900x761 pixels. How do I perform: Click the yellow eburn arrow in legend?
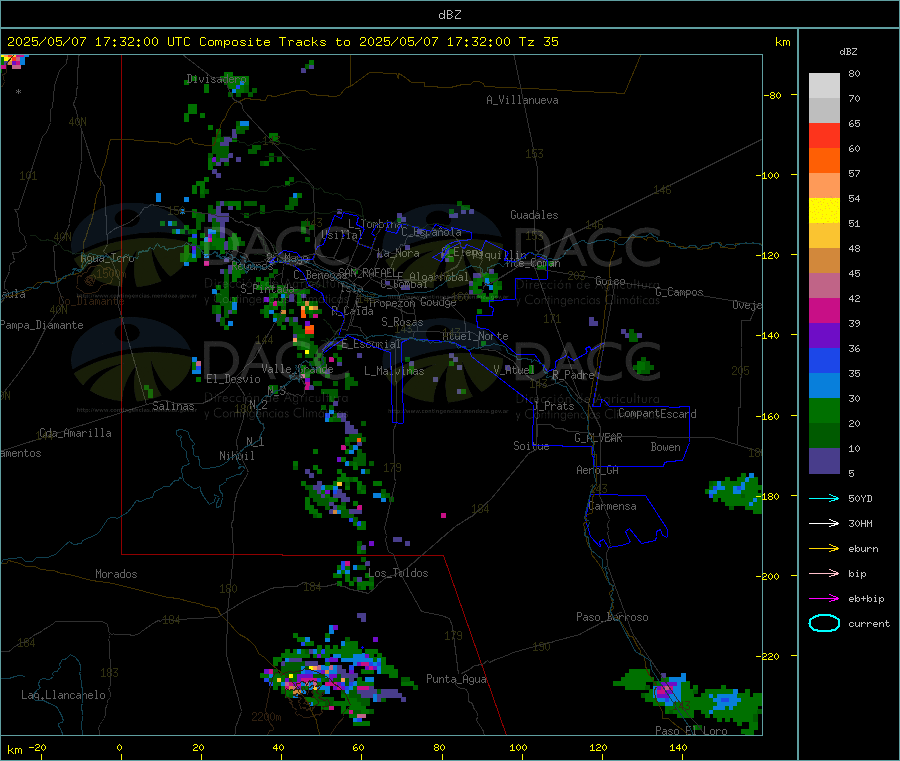tap(824, 549)
